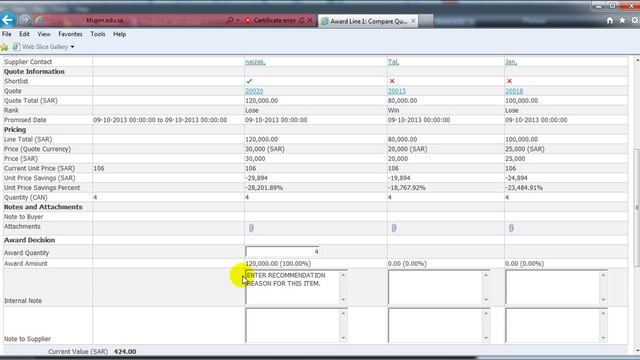Click Internal Note box for Tal quote

coord(439,287)
